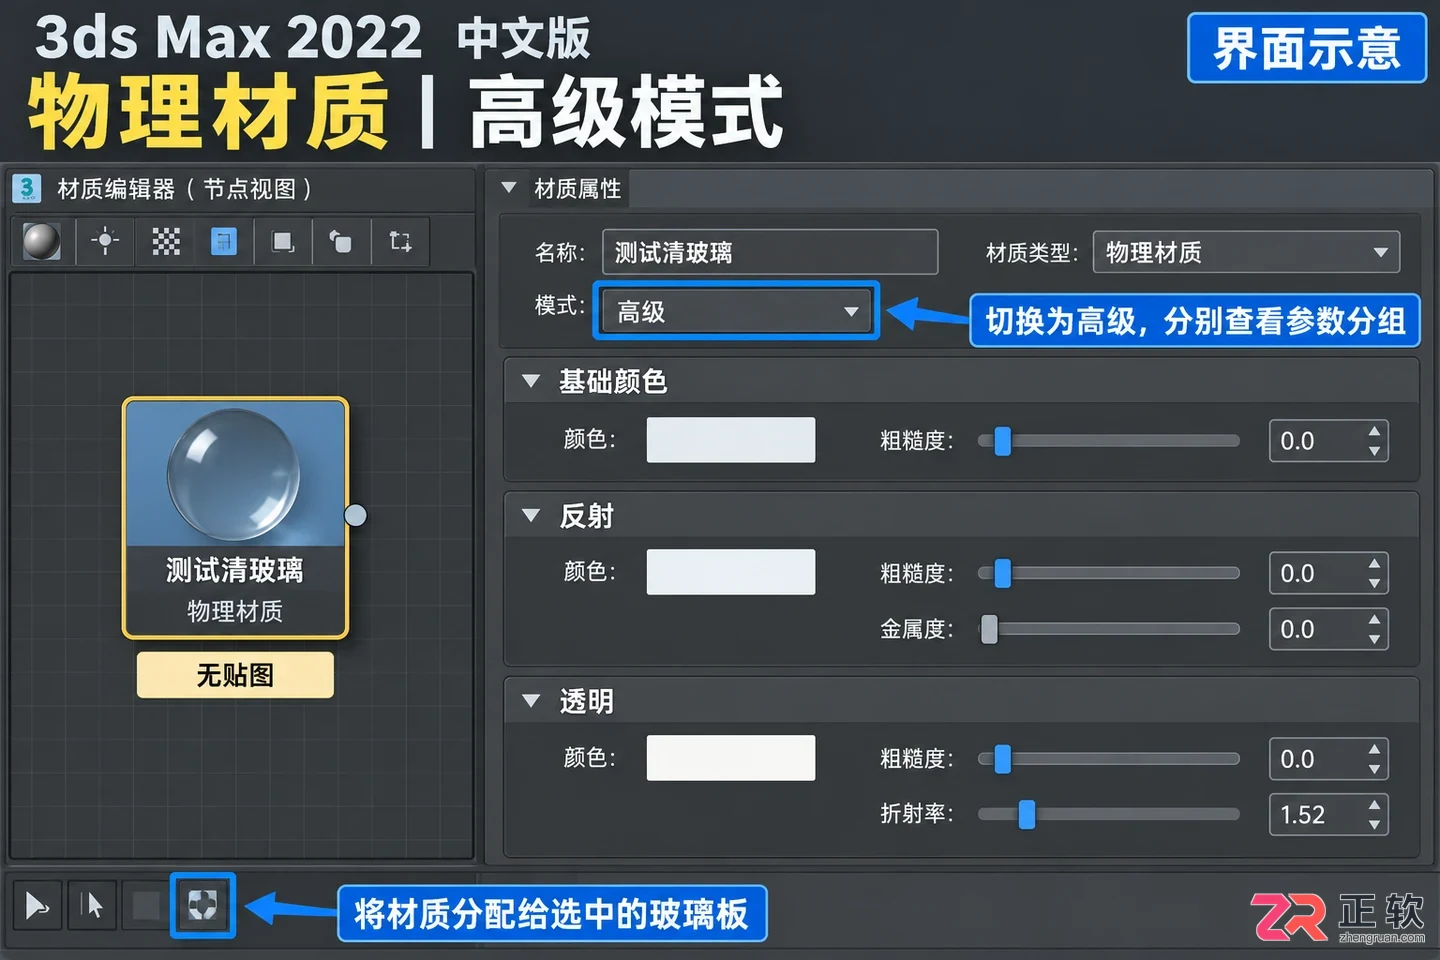Click the blue highlighted layout icon
This screenshot has height=960, width=1440.
224,241
